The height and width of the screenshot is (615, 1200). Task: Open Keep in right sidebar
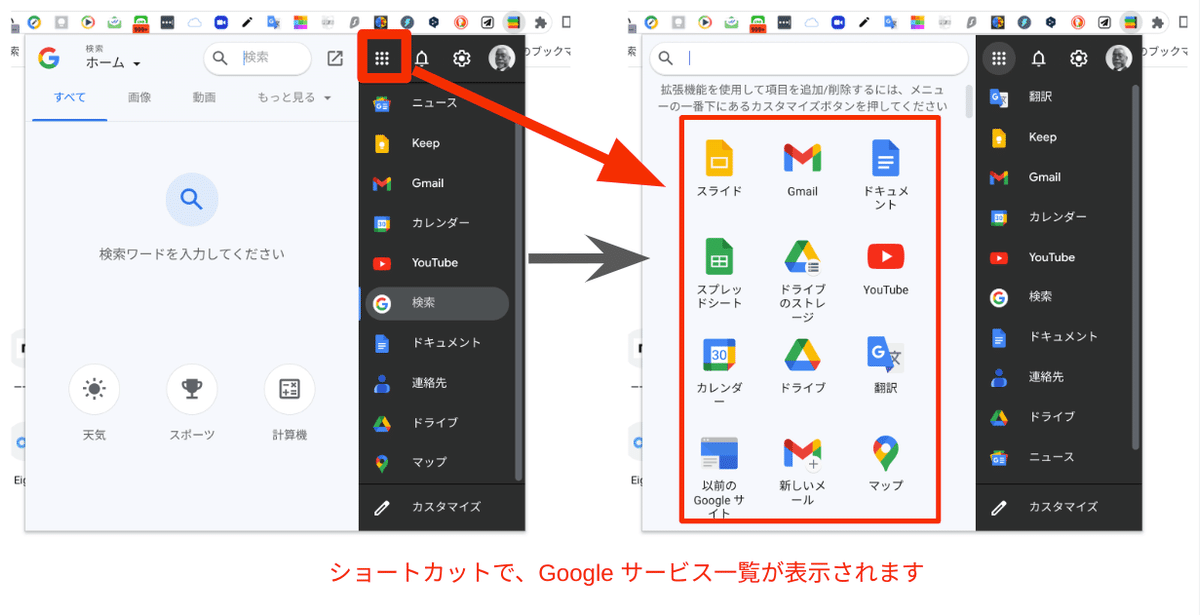[x=1054, y=137]
